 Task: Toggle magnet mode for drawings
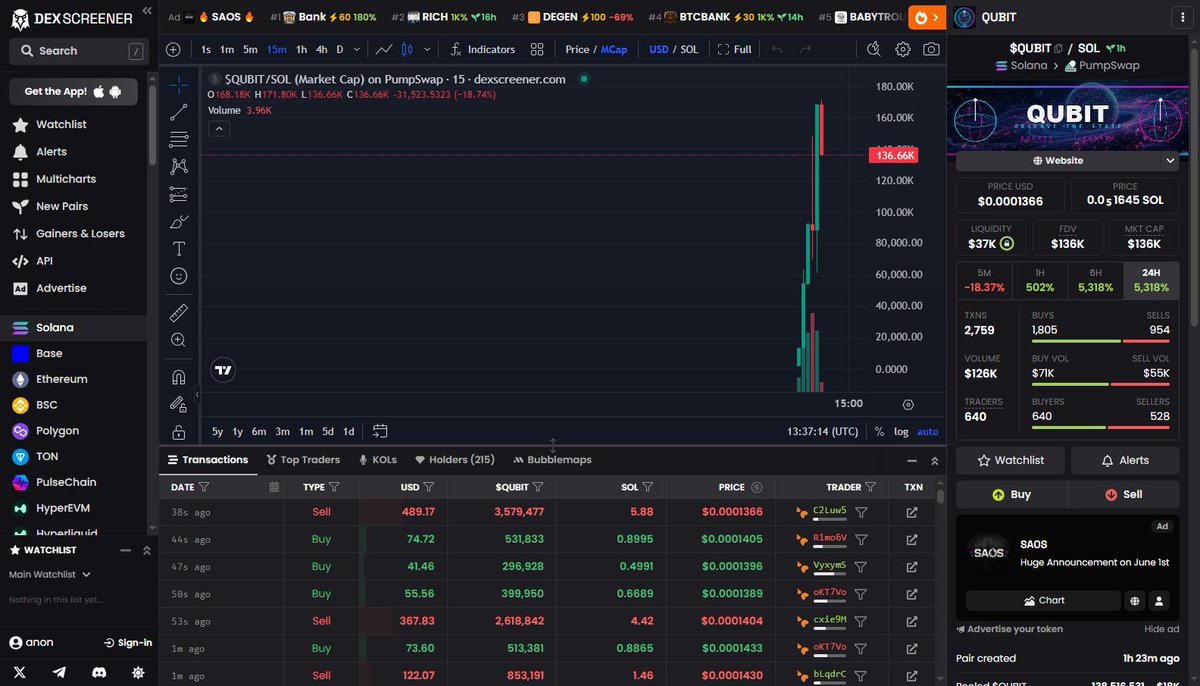point(179,377)
